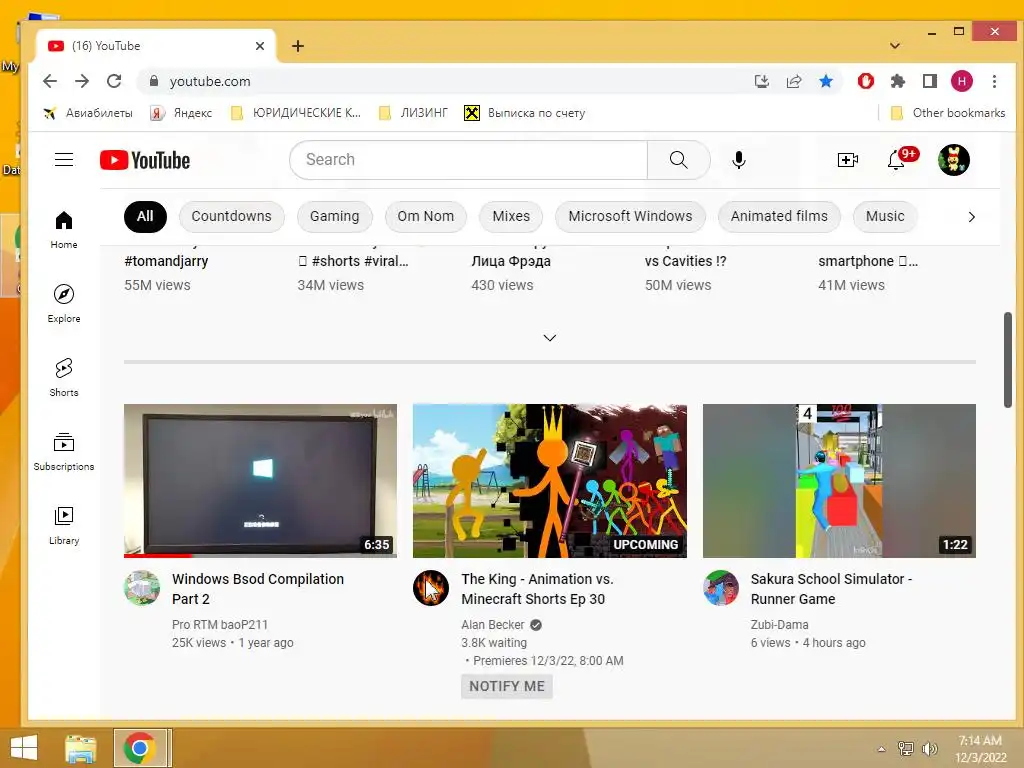Screen dimensions: 1024x768
Task: Open Sakura School Simulator video title
Action: pos(831,589)
